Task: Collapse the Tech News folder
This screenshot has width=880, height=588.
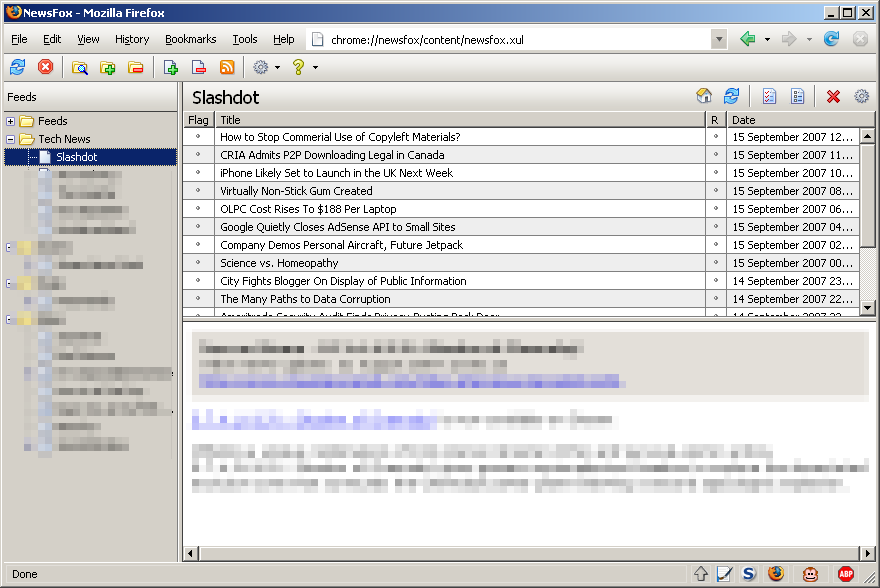Action: [x=10, y=139]
